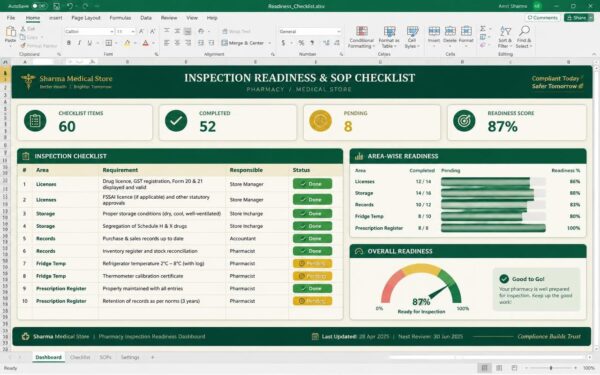
Task: Click the Decrease Decimal icon
Action: click(x=337, y=43)
